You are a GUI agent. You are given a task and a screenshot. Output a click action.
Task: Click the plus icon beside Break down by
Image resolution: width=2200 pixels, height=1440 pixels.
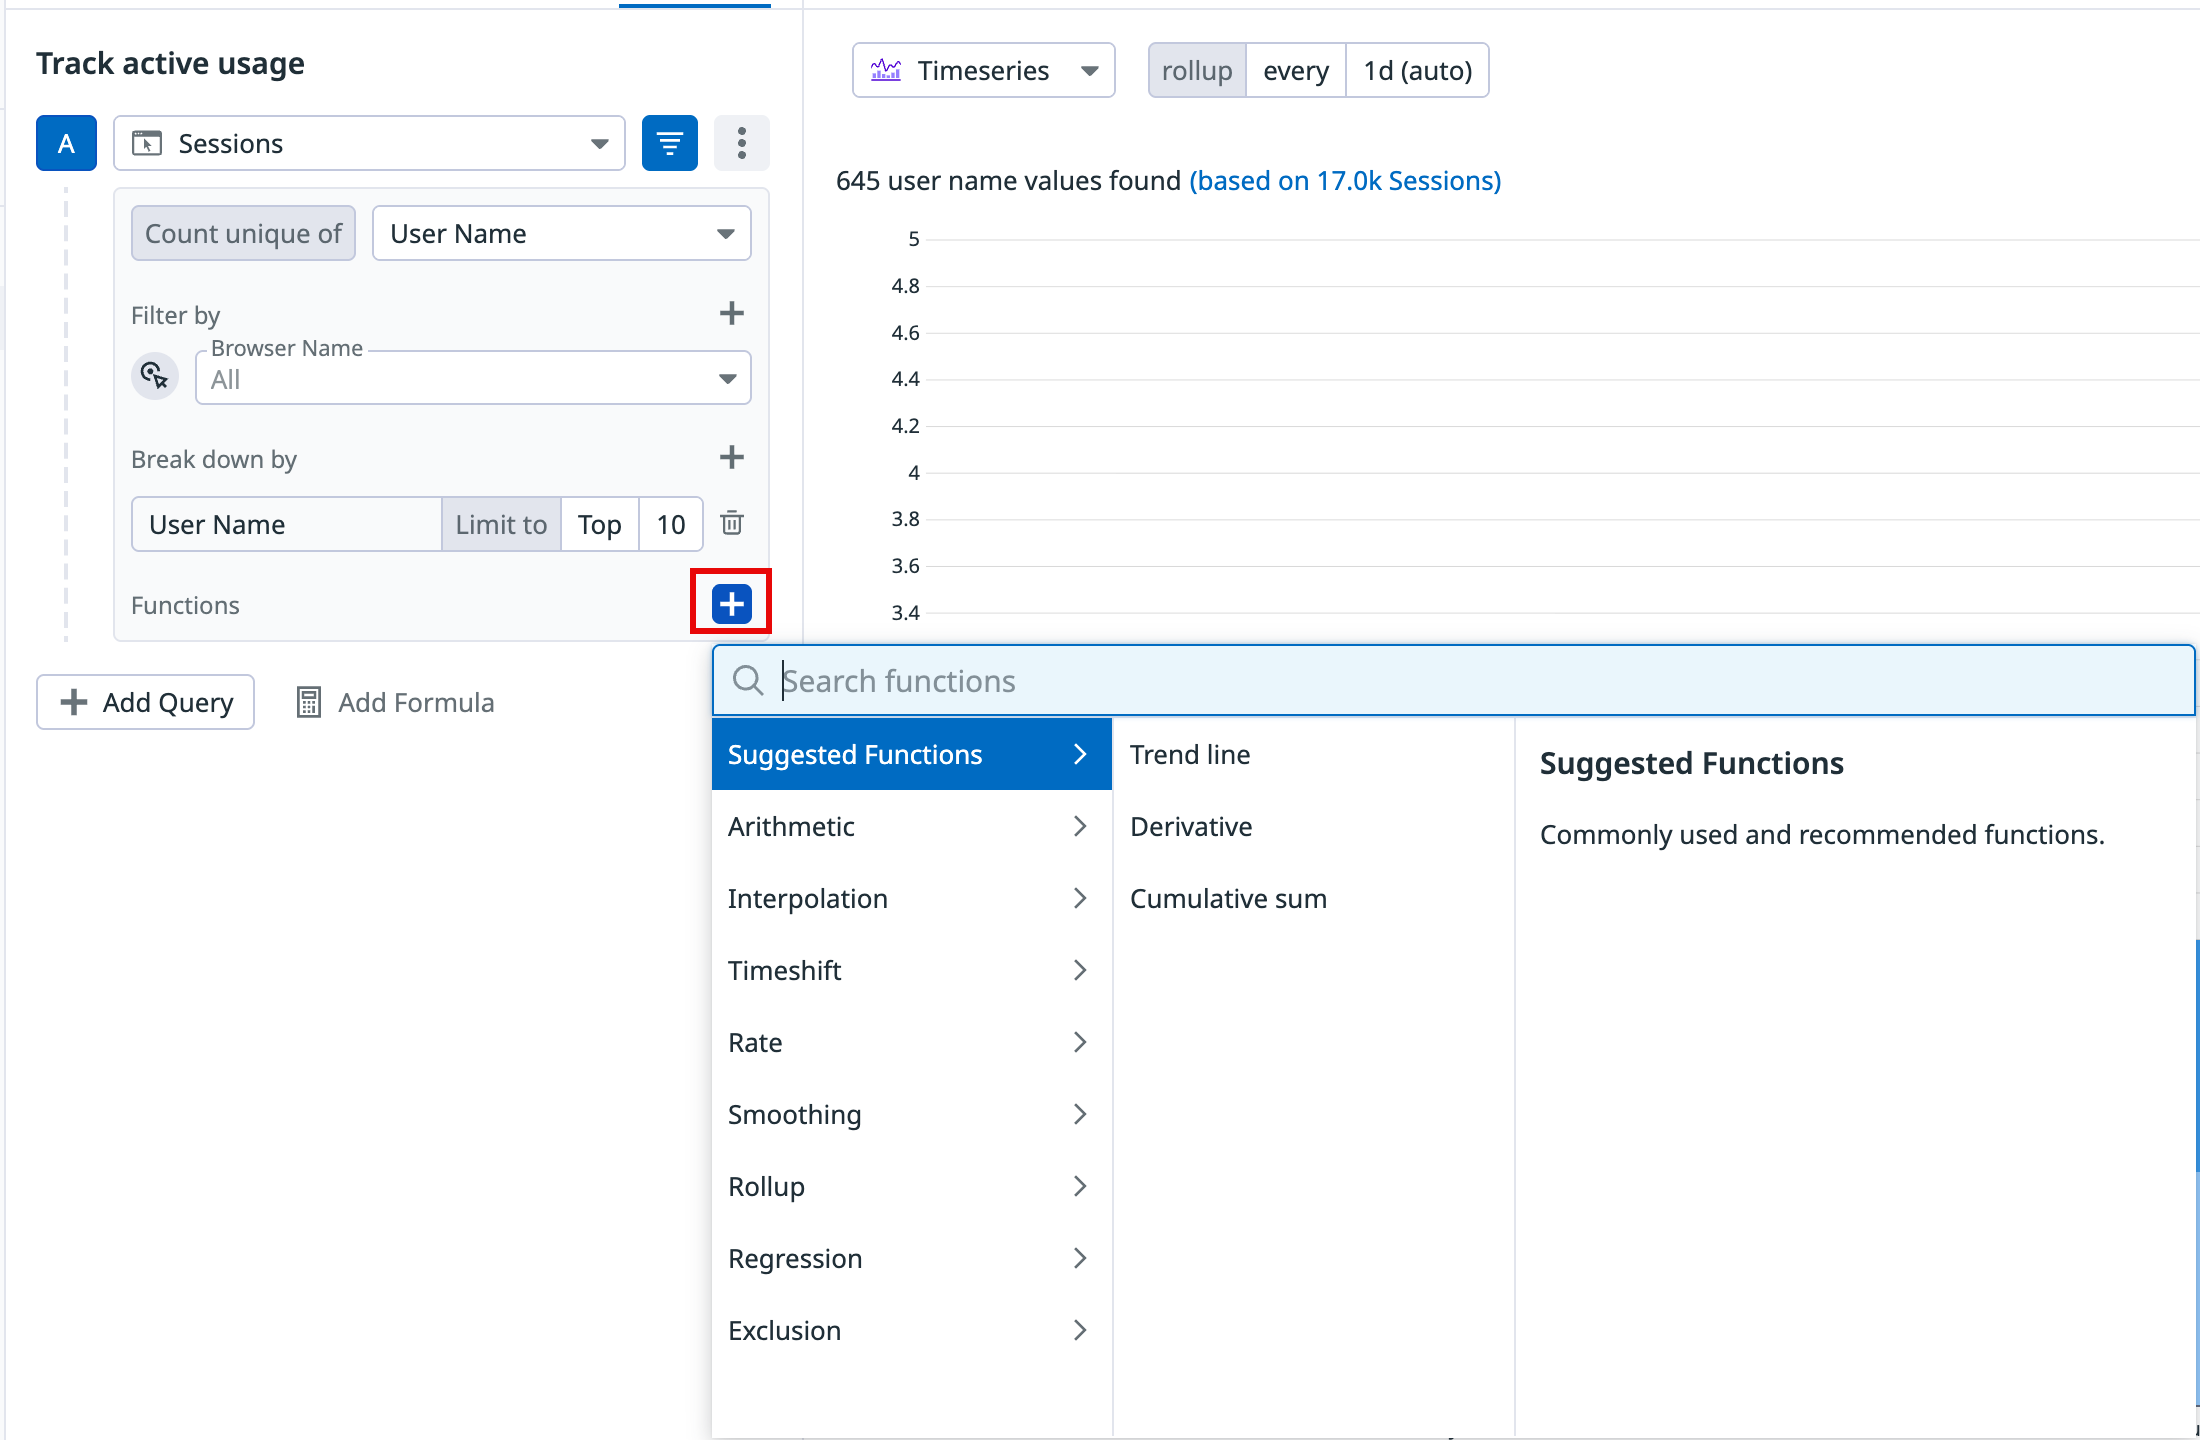tap(731, 458)
